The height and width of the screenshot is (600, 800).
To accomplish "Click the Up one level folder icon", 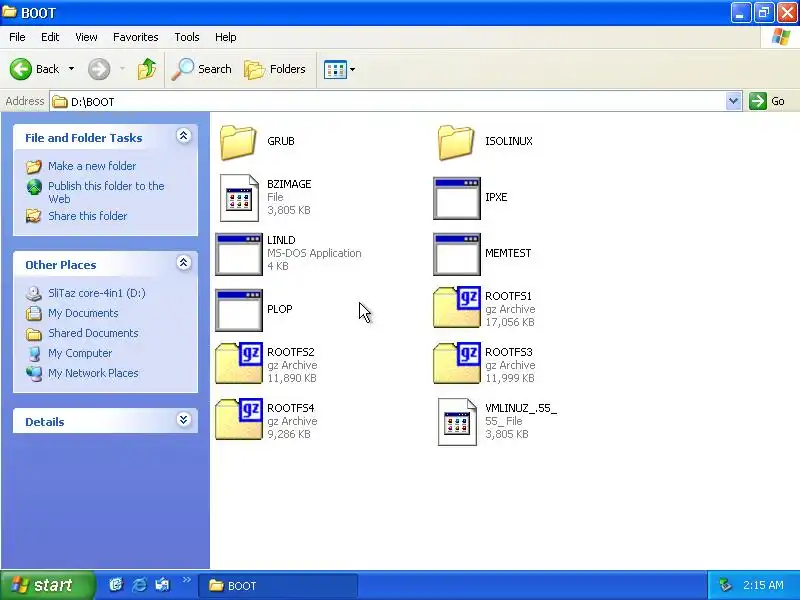I will [x=147, y=69].
